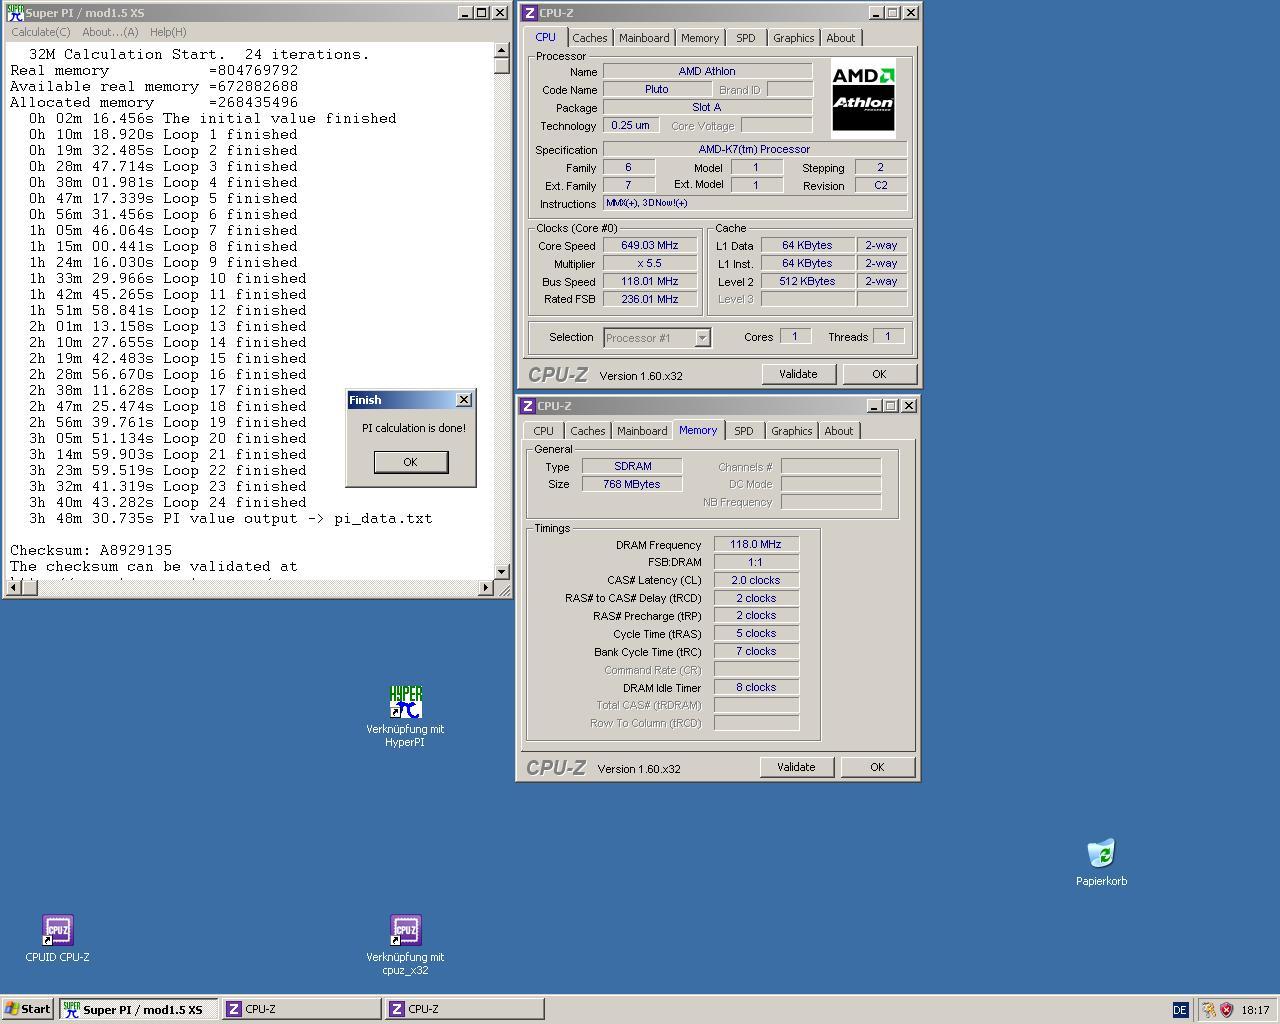1280x1024 pixels.
Task: Click Super PI horizontal scrollbar right arrow
Action: pyautogui.click(x=486, y=588)
